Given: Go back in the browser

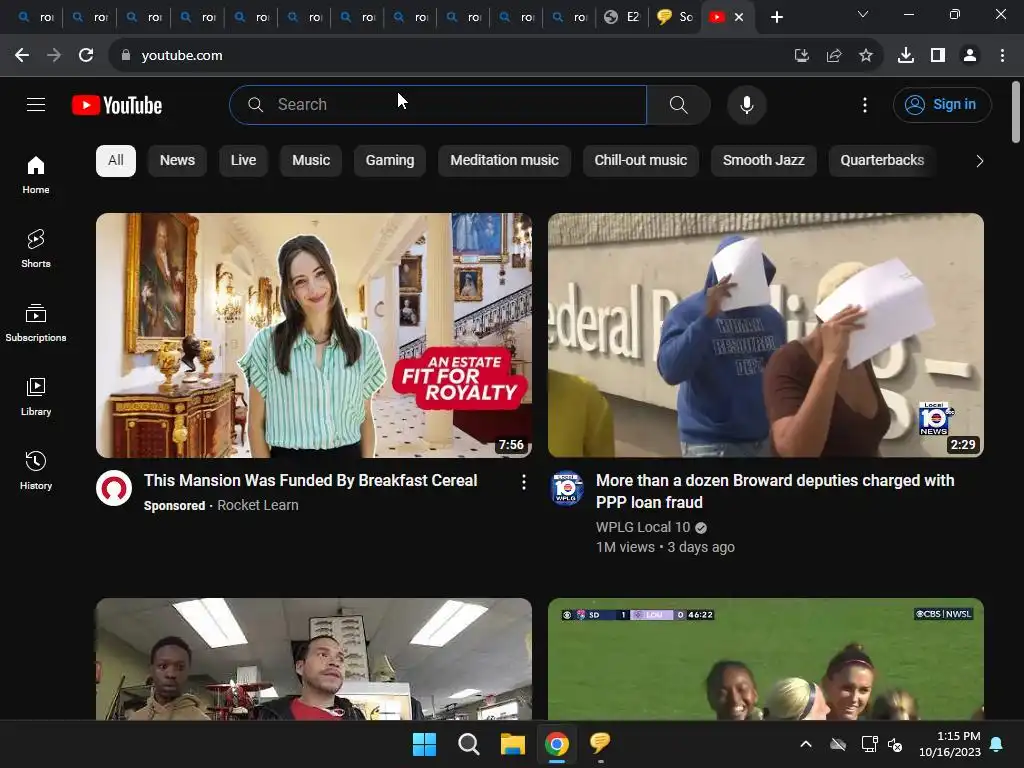Looking at the screenshot, I should tap(22, 56).
